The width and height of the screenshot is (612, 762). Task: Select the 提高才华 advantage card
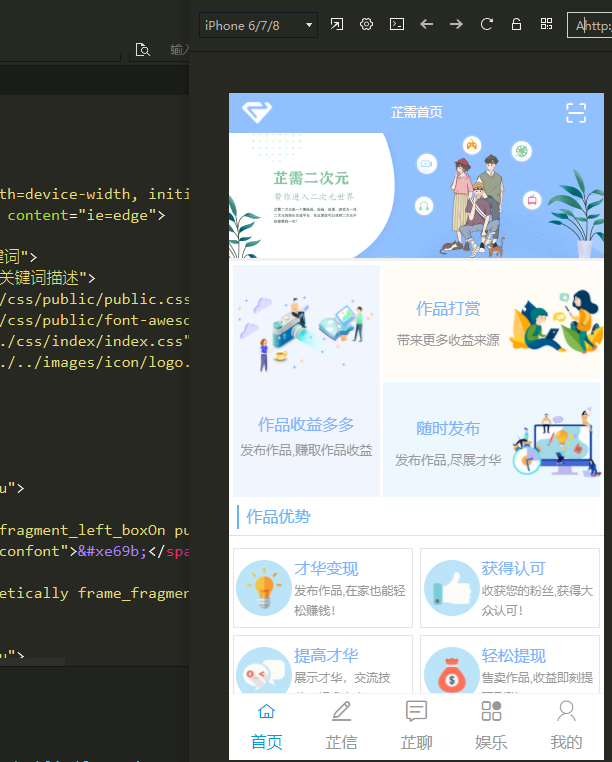point(323,665)
